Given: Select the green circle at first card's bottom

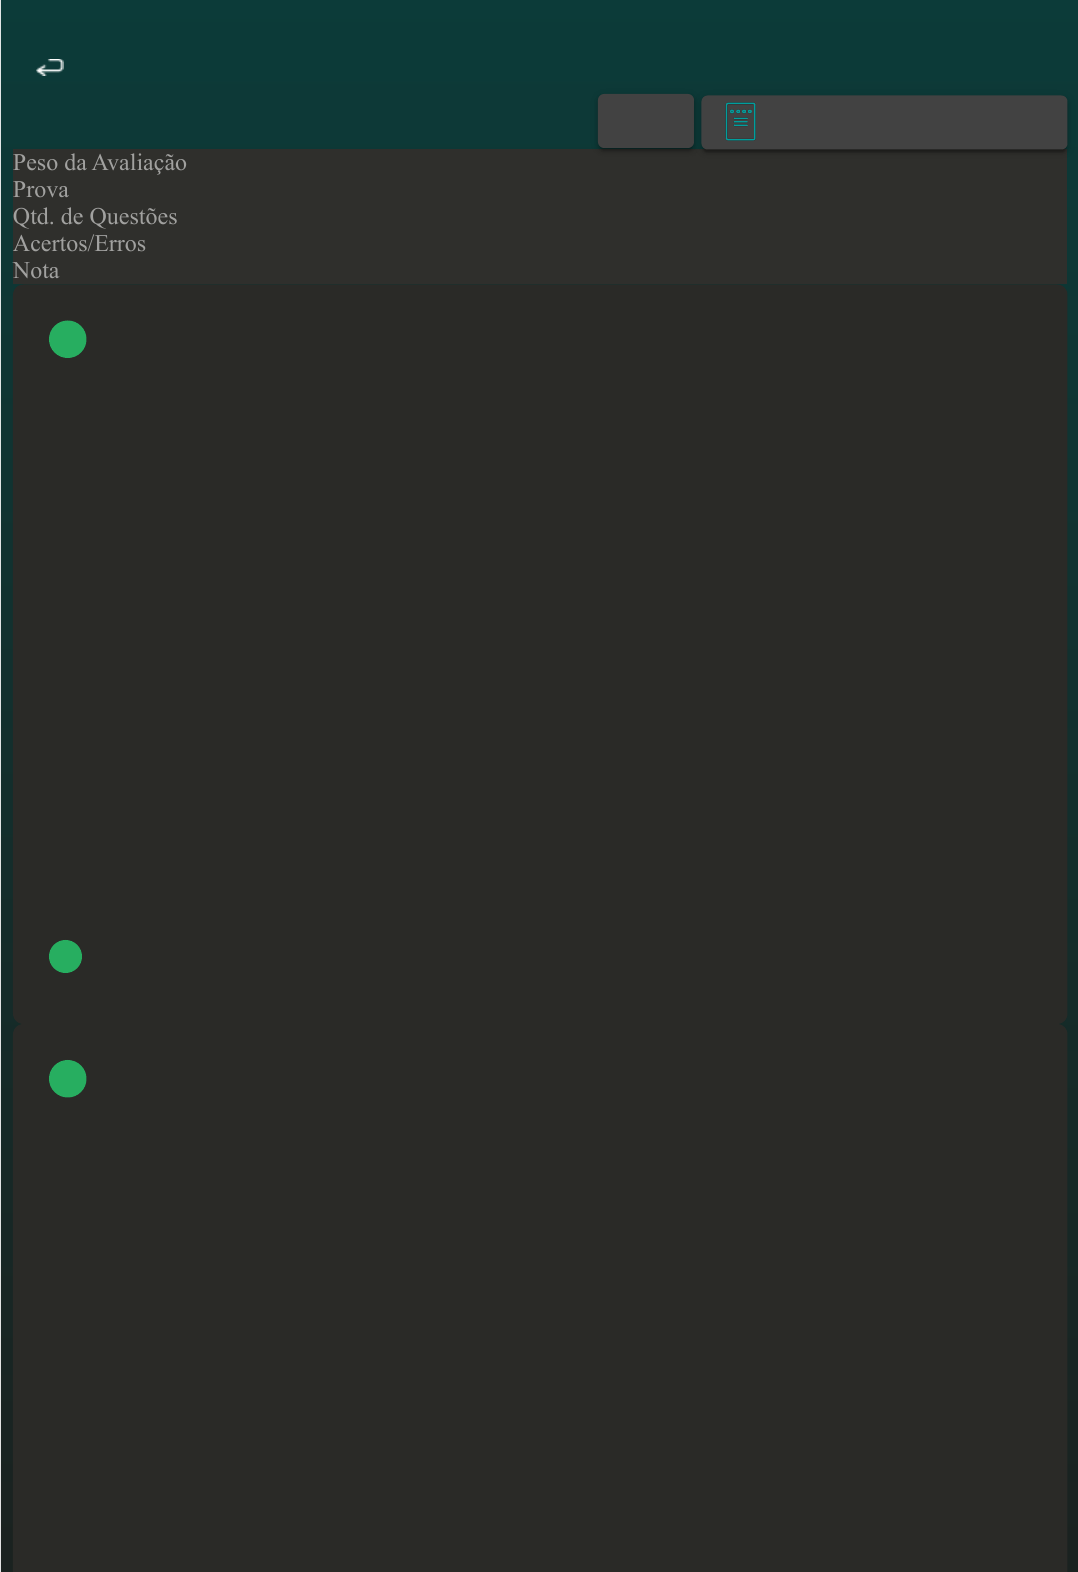Looking at the screenshot, I should 66,956.
